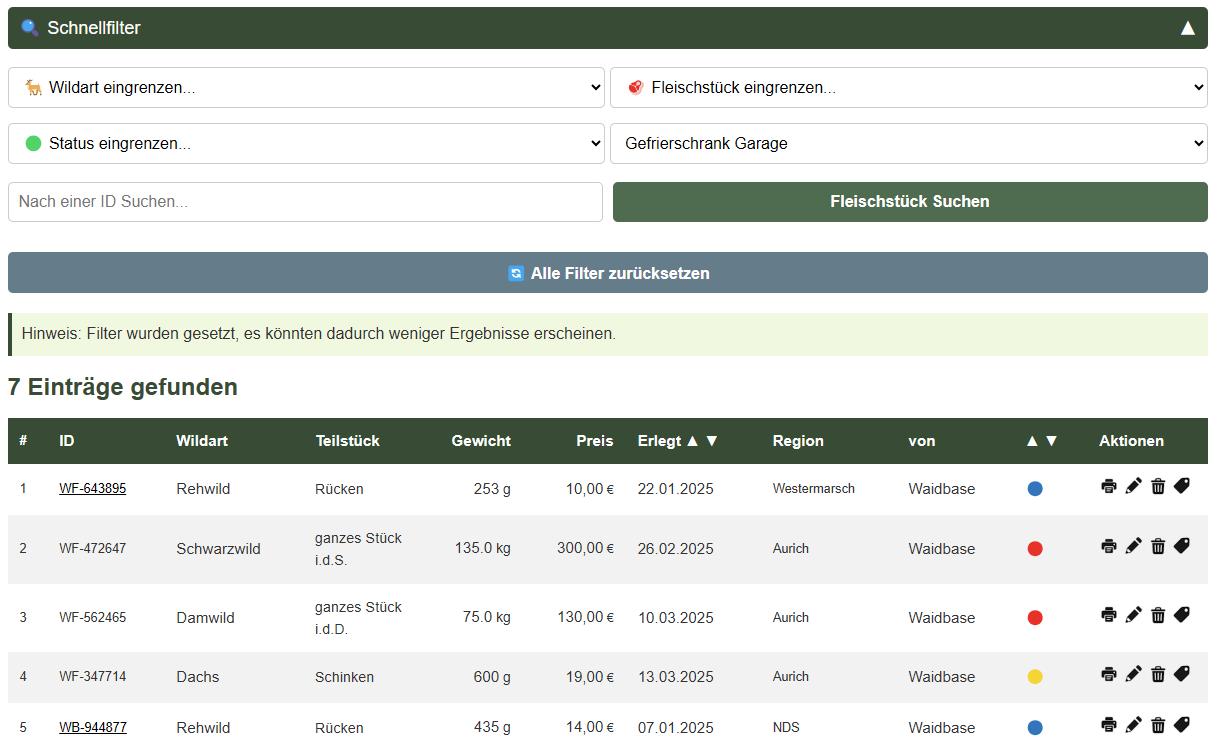
Task: Click tag icon for WF-562465
Action: (x=1182, y=615)
